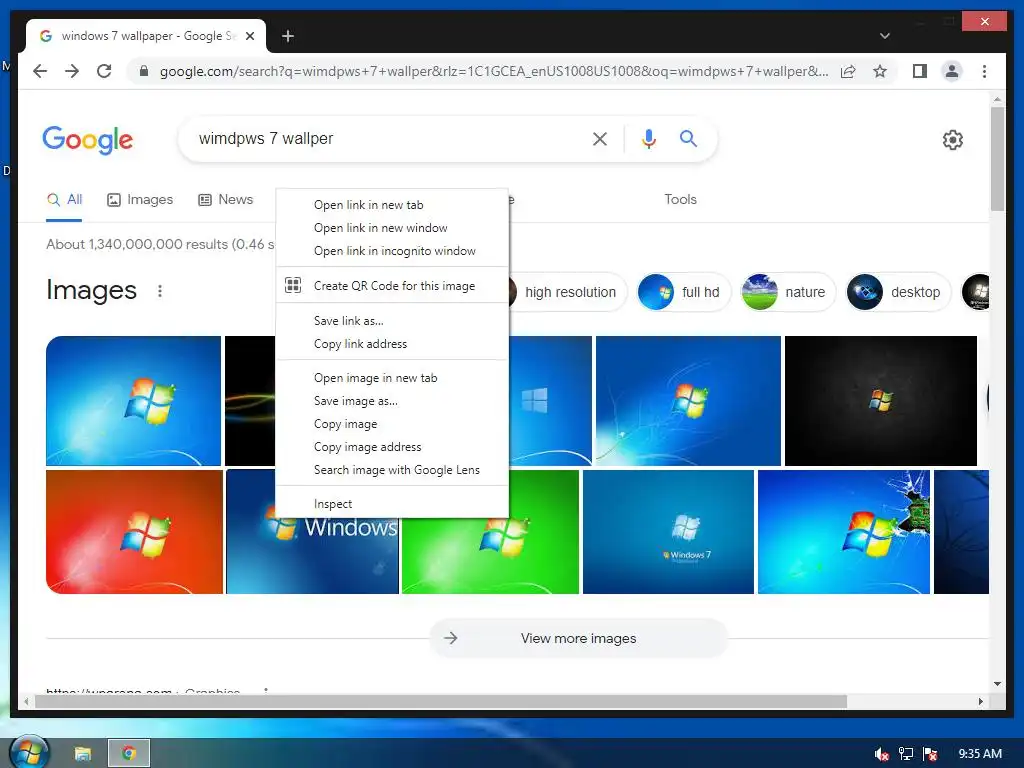Image resolution: width=1024 pixels, height=768 pixels.
Task: Open Google quick settings gear
Action: coord(952,139)
